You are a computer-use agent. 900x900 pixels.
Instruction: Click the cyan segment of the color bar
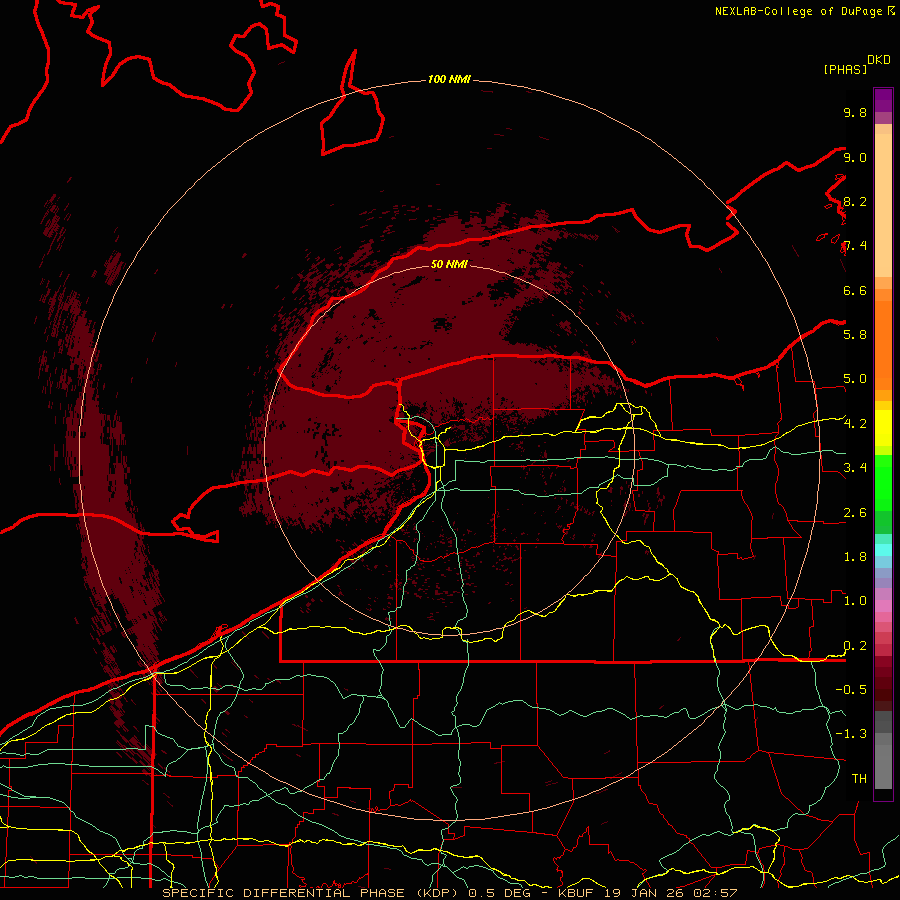883,550
